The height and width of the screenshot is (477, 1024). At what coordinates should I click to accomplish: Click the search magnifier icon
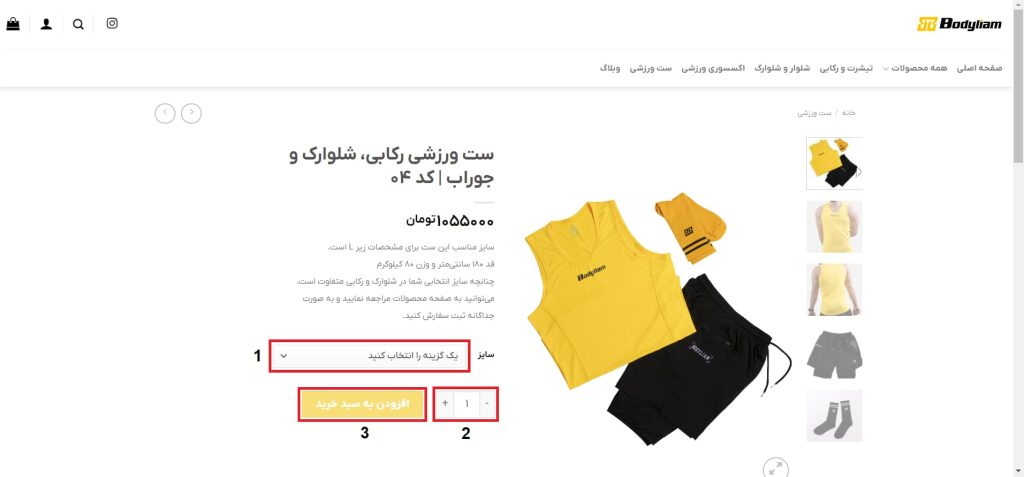click(78, 25)
